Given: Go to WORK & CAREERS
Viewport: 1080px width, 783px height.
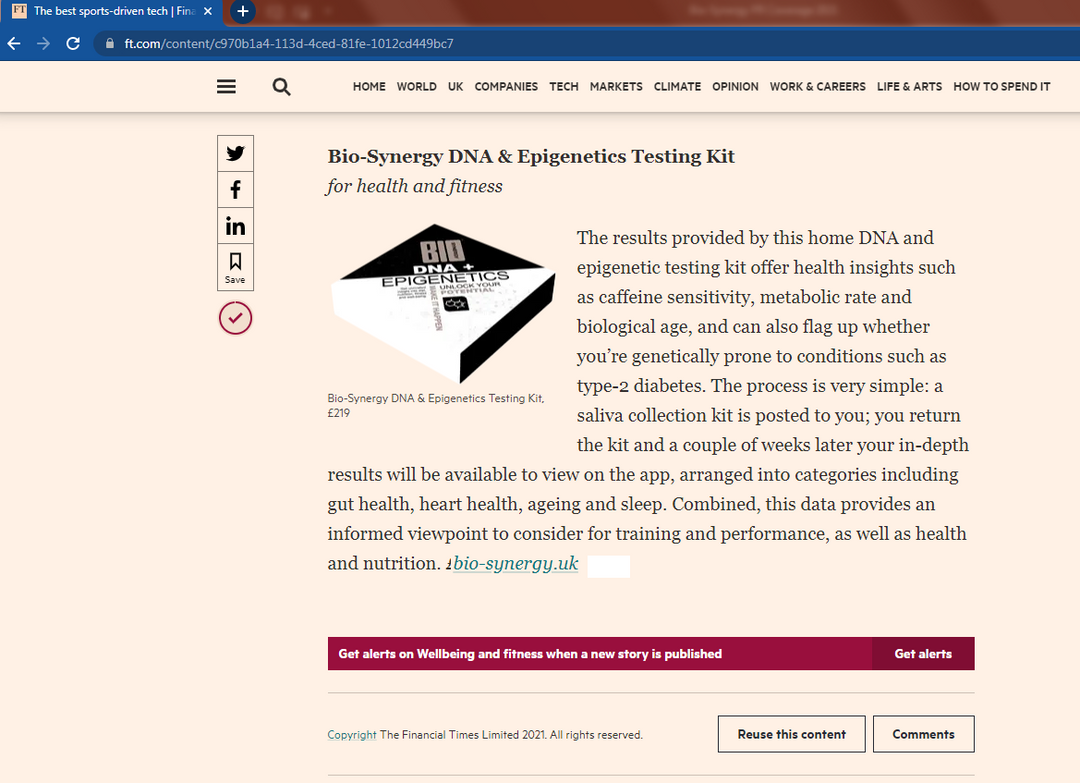Looking at the screenshot, I should [818, 87].
